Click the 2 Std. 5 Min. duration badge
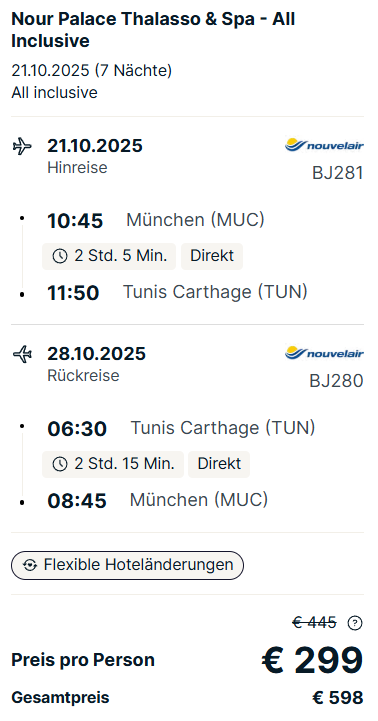This screenshot has height=721, width=378. (109, 256)
